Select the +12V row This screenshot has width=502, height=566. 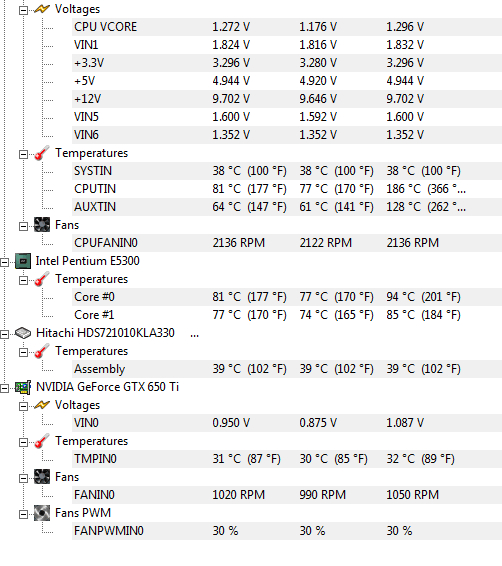(287, 99)
